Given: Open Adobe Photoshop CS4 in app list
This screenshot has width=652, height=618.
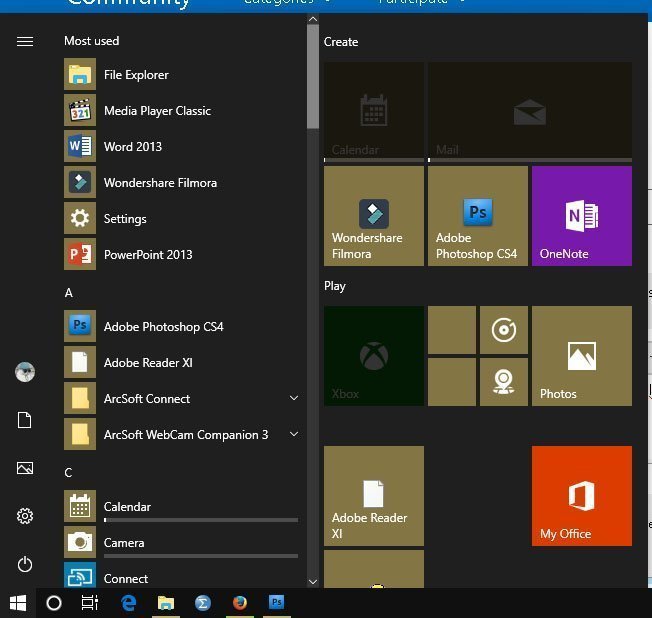Looking at the screenshot, I should pyautogui.click(x=181, y=326).
